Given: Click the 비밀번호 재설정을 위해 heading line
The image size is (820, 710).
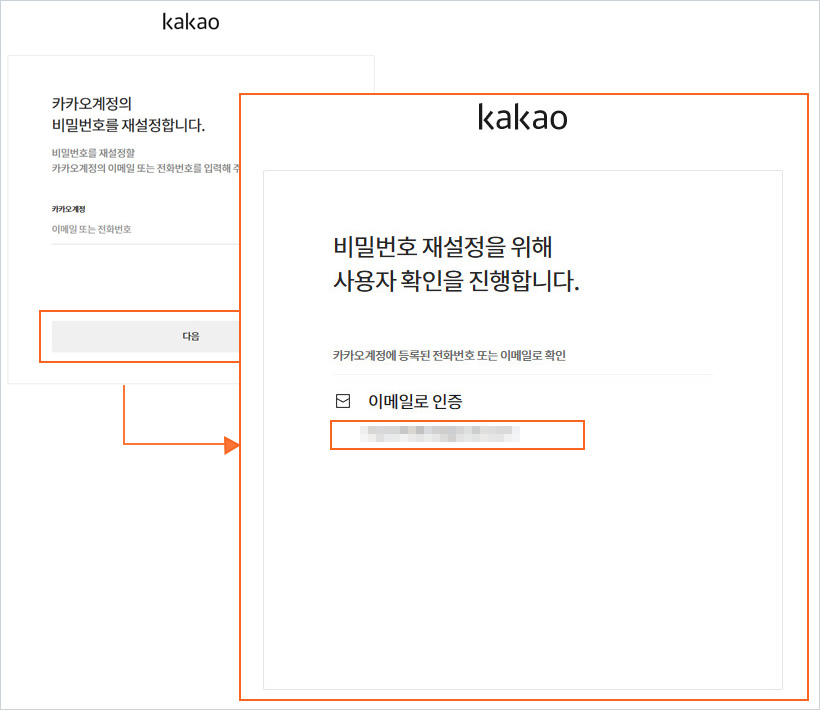Looking at the screenshot, I should tap(442, 247).
